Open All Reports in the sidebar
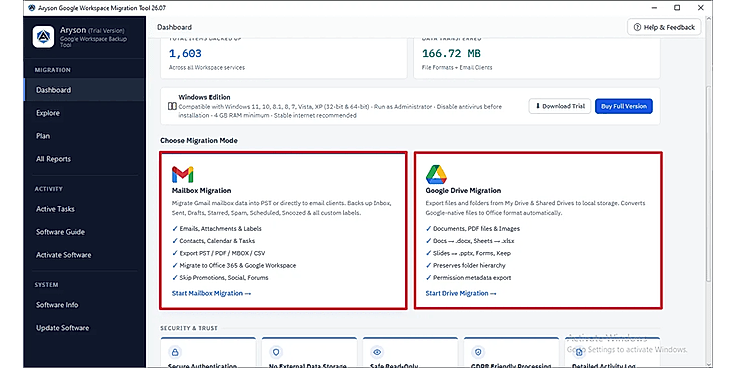 (x=84, y=159)
